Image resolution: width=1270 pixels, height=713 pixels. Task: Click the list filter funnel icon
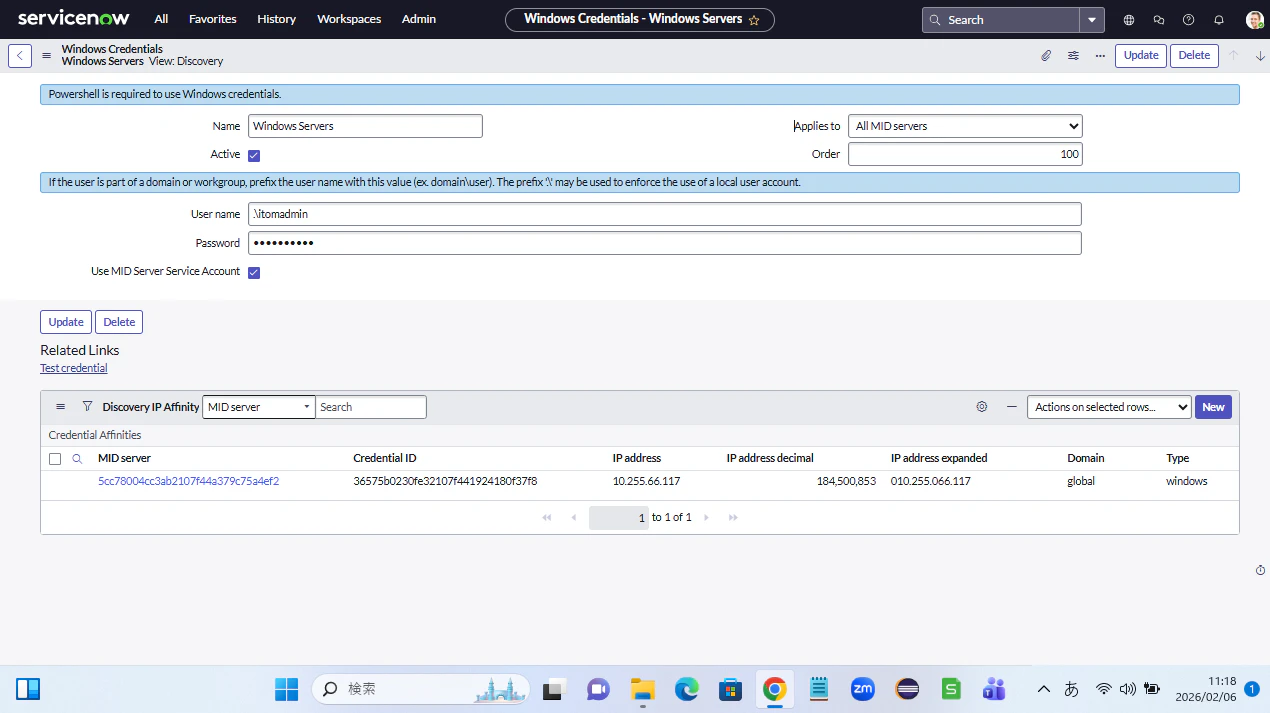pos(87,407)
